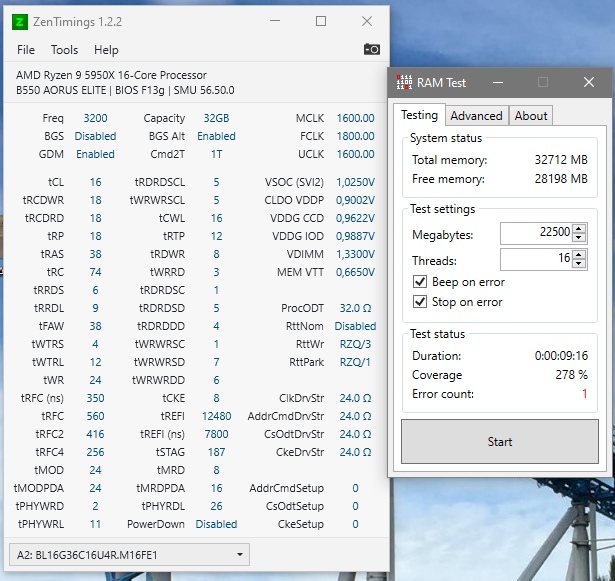Viewport: 615px width, 581px height.
Task: Click the ZenTimings camera screenshot icon
Action: 371,49
